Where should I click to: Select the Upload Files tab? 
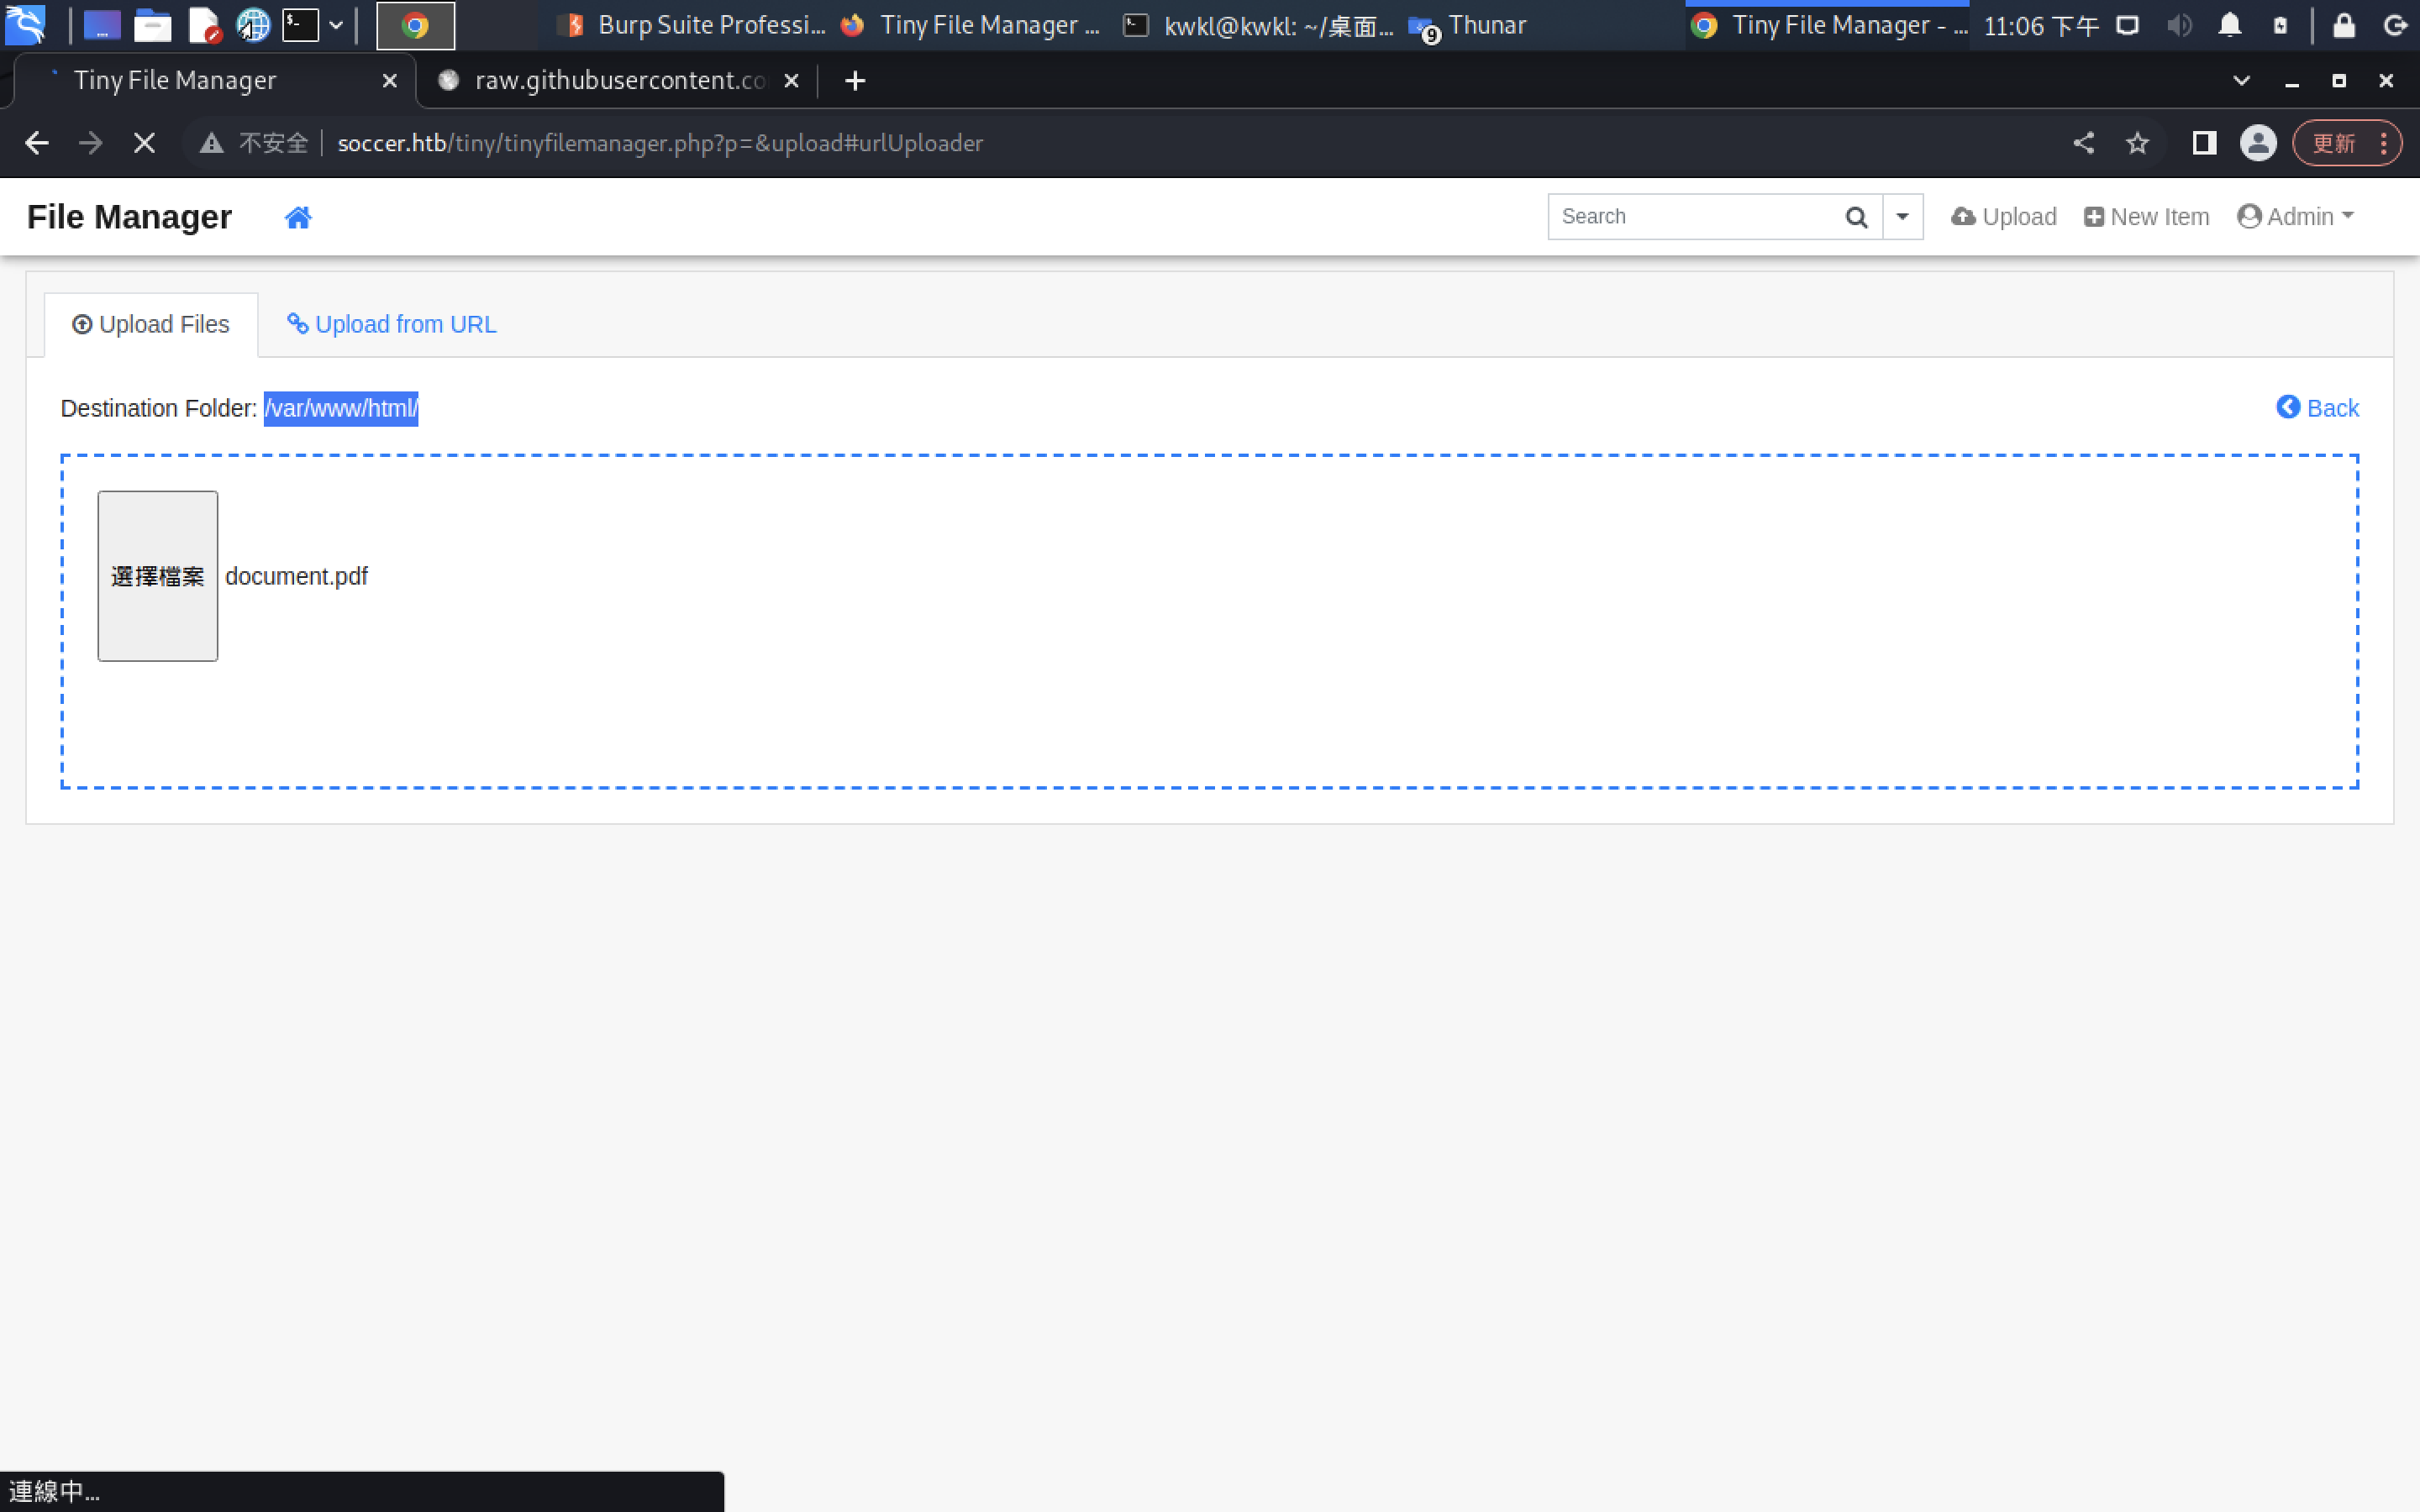click(151, 324)
